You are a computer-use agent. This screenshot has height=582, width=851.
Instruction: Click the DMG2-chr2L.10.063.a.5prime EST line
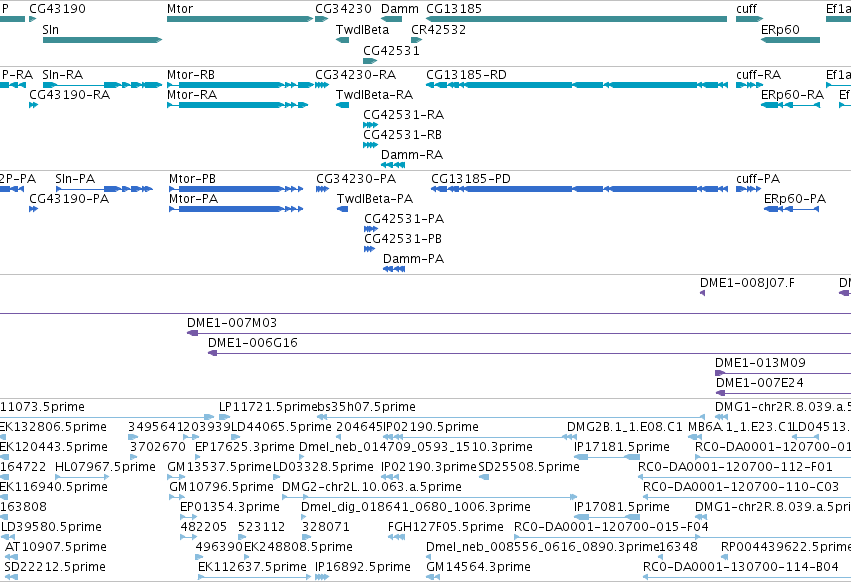click(429, 497)
